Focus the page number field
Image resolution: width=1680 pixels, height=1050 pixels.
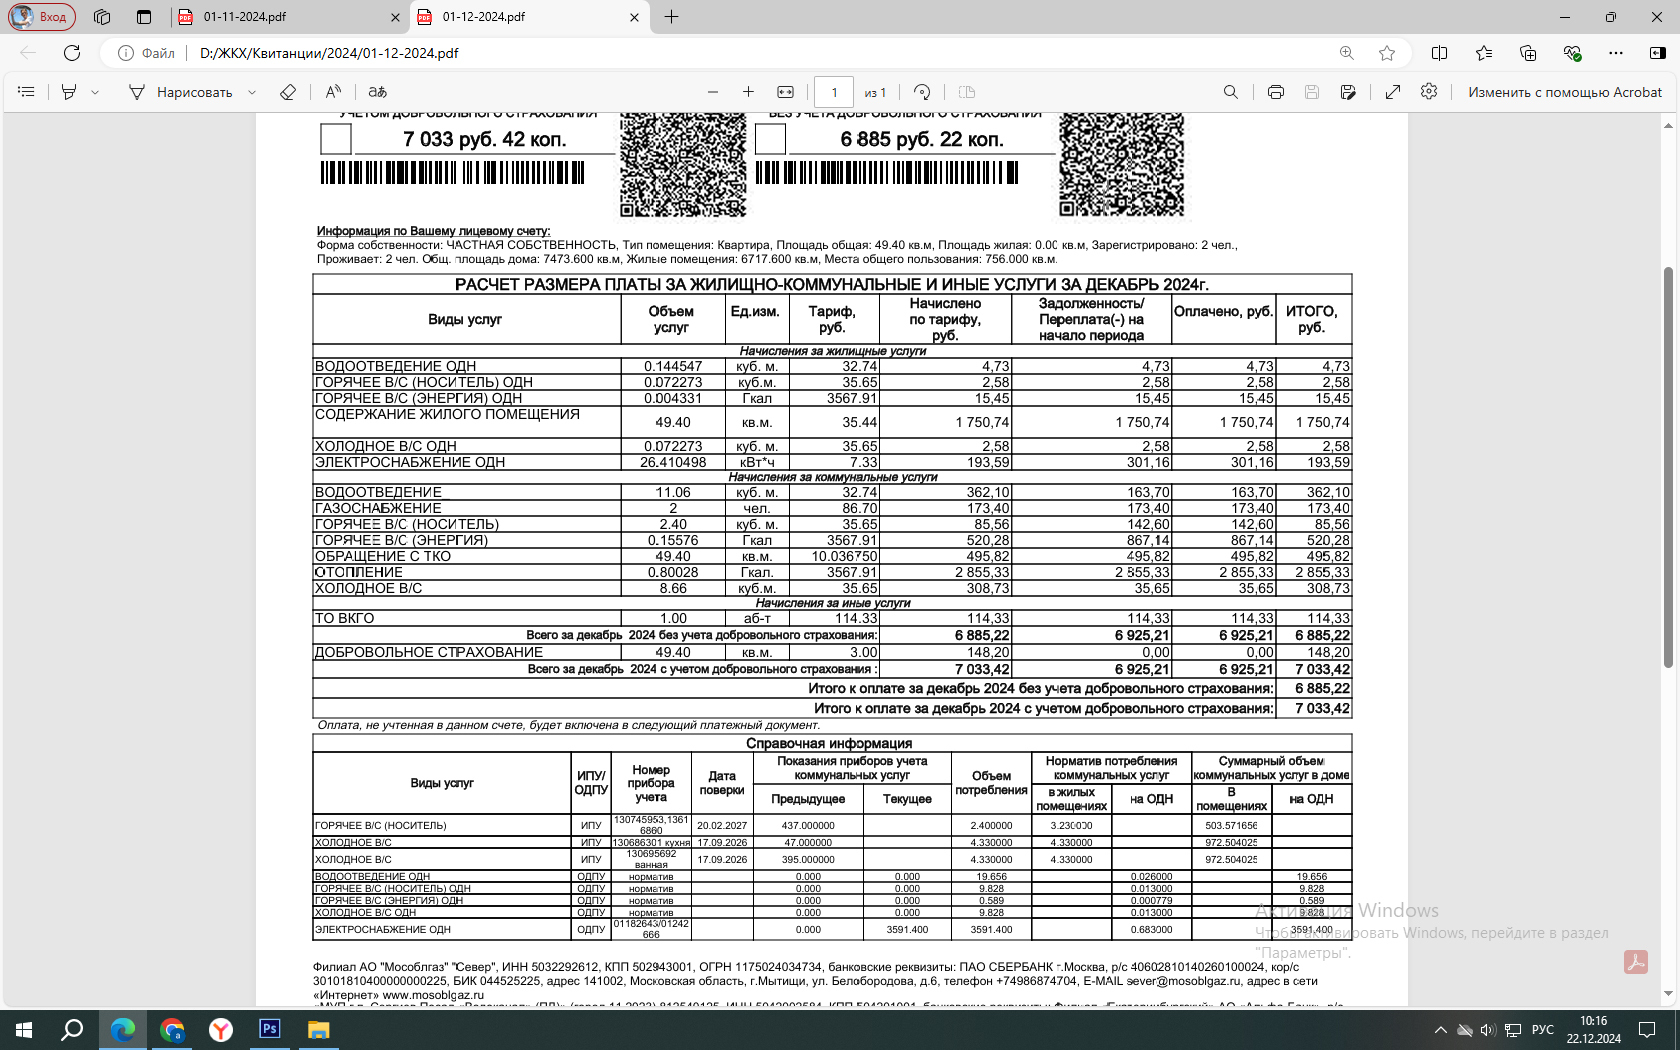pyautogui.click(x=834, y=92)
